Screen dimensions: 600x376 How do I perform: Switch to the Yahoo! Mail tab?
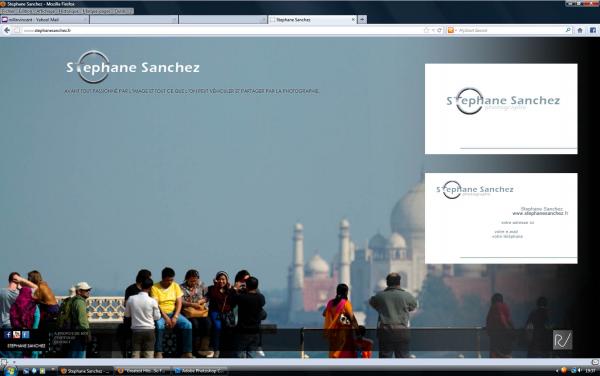[x=45, y=20]
